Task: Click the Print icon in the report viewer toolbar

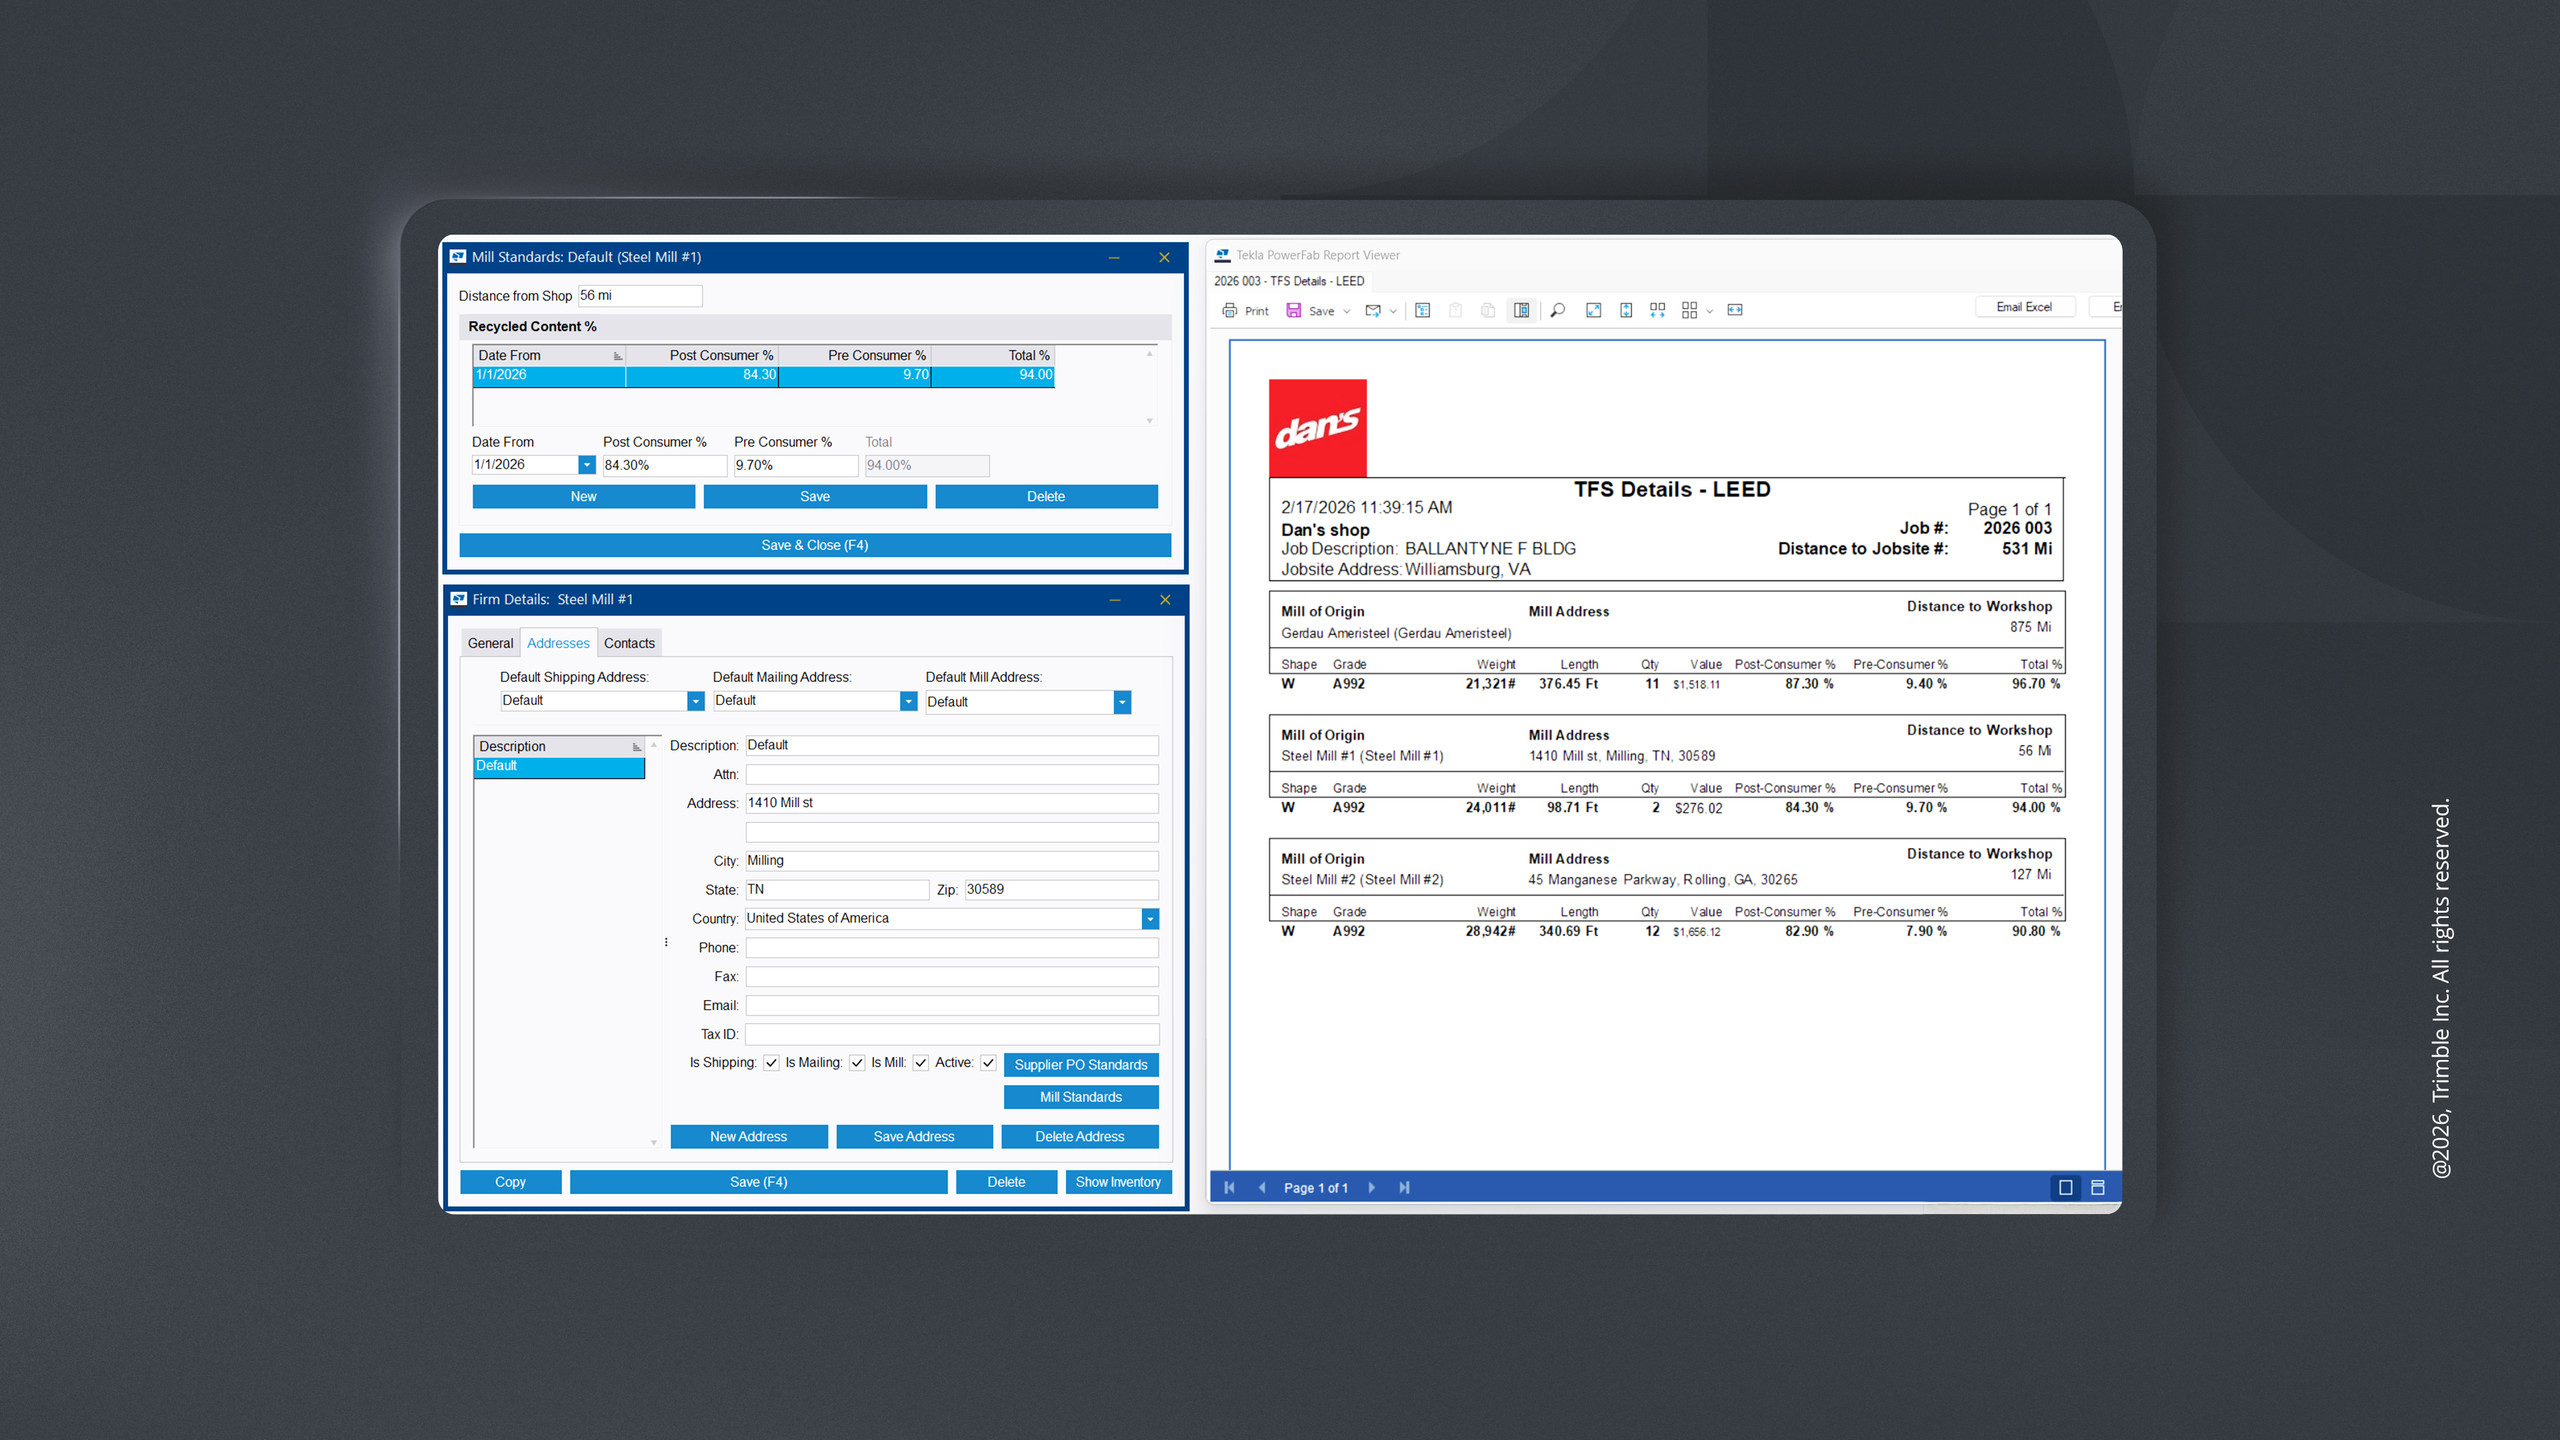Action: pos(1230,310)
